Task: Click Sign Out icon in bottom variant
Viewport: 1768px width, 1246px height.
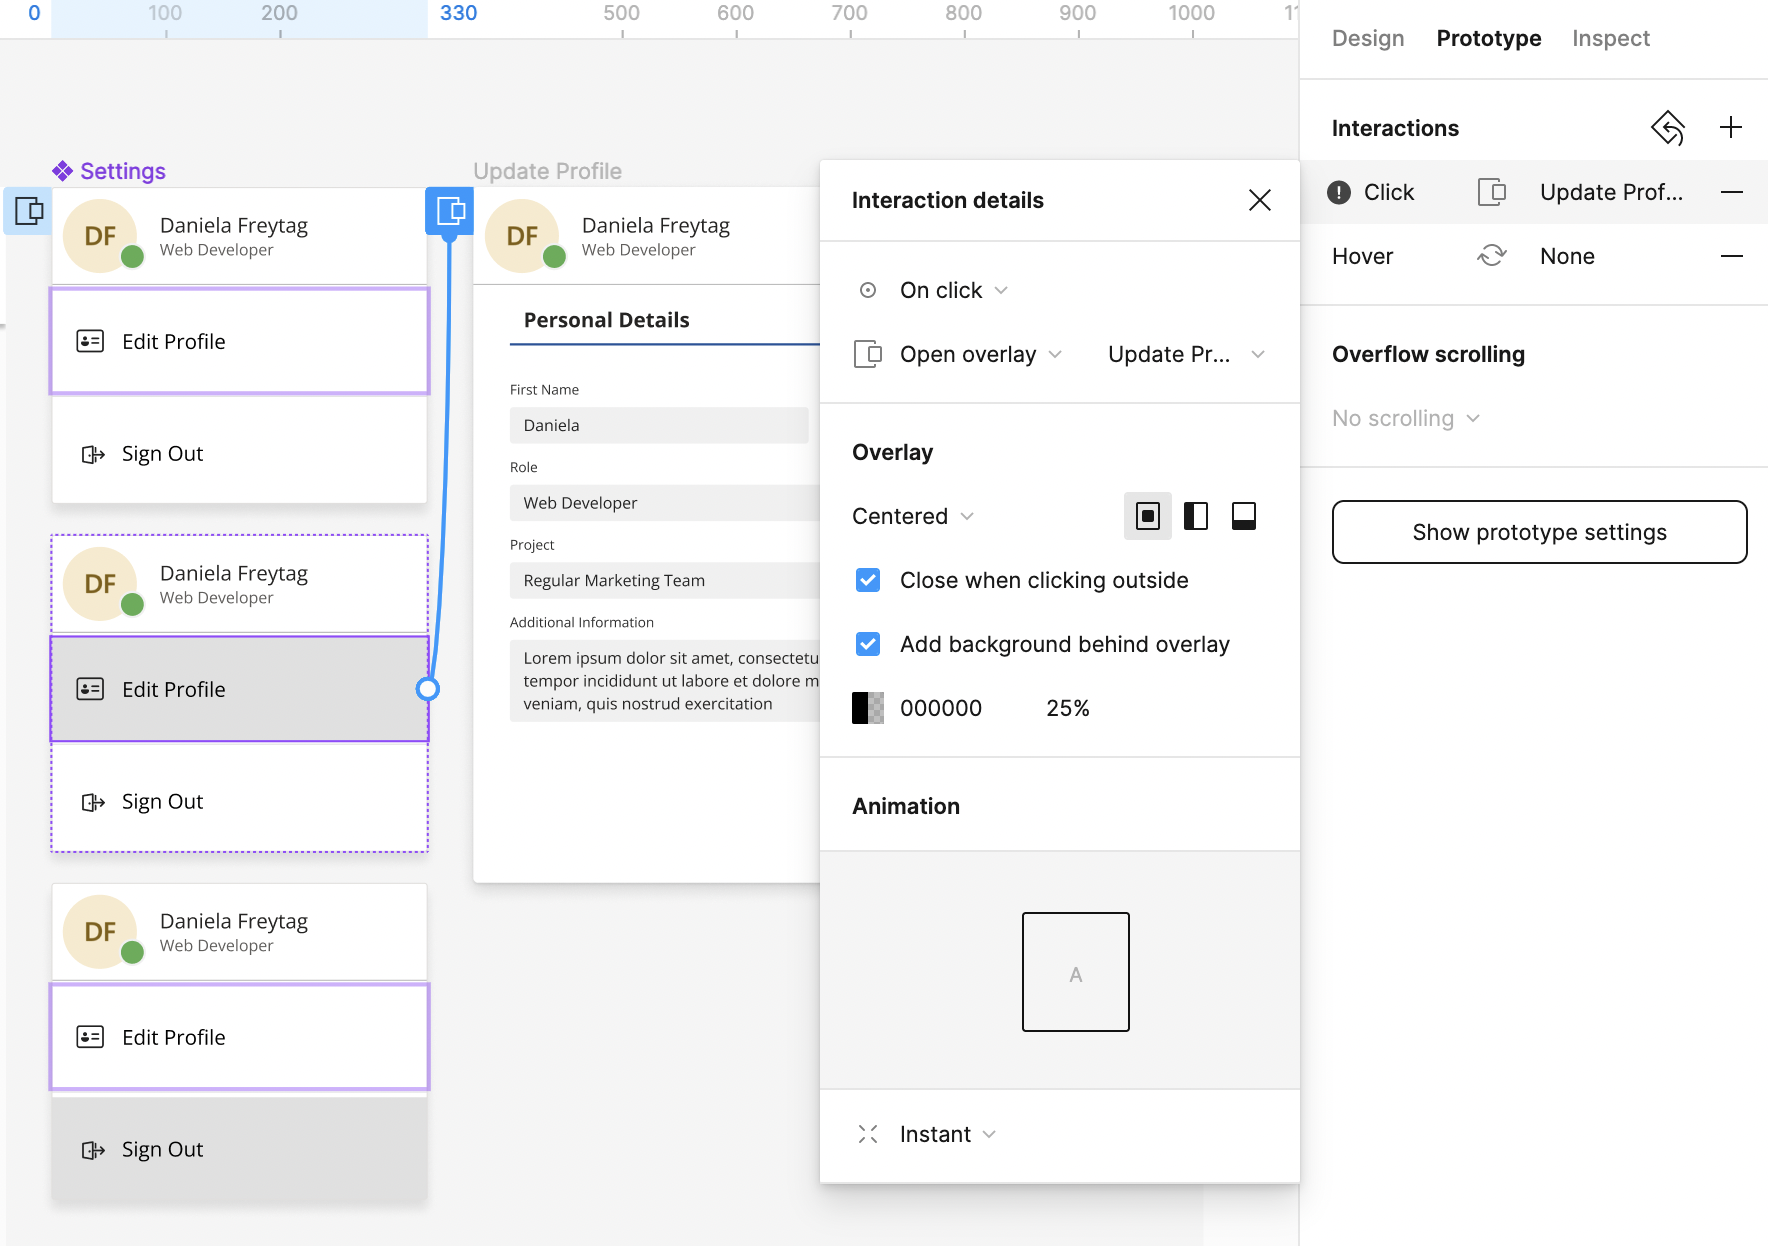Action: 93,1150
